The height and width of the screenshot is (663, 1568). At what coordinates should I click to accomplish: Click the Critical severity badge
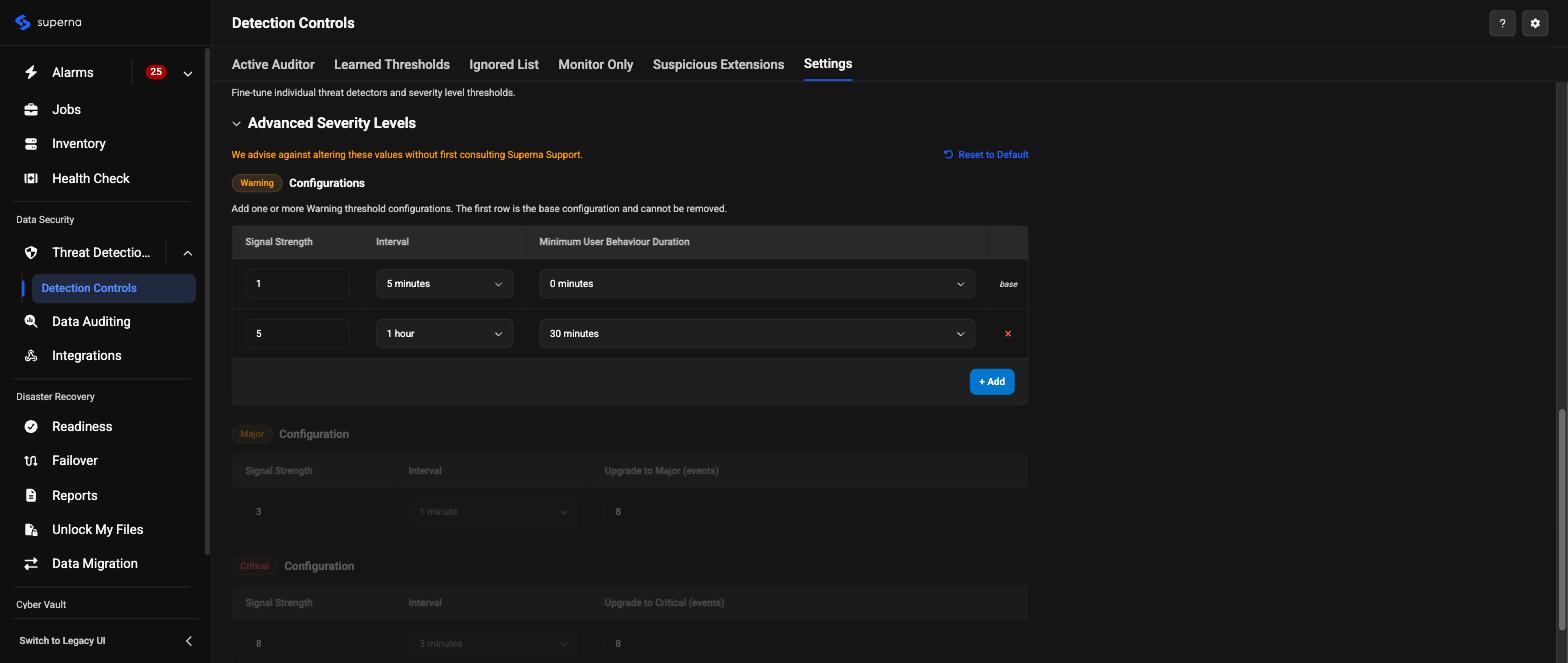254,566
